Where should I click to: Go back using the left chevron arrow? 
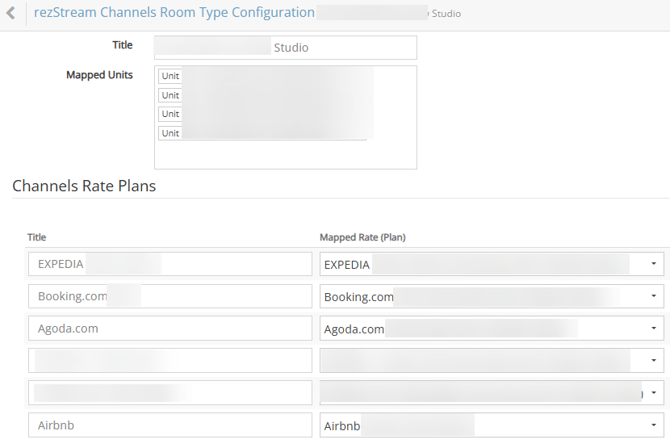11,13
